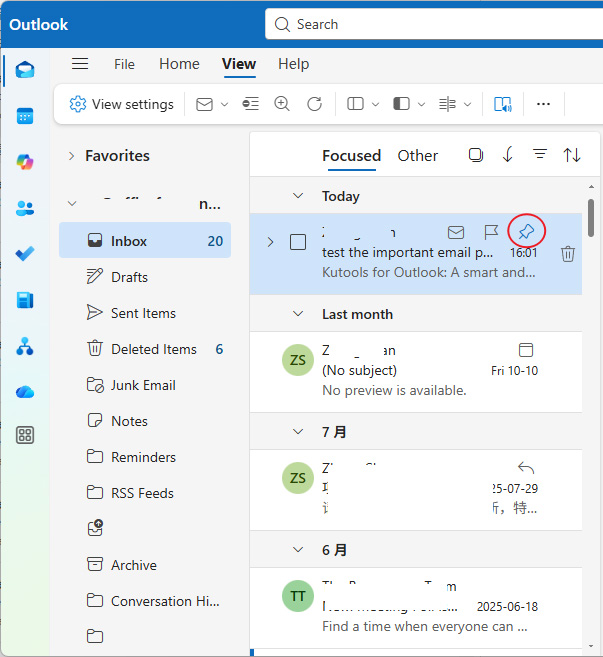Image resolution: width=603 pixels, height=657 pixels.
Task: Toggle the hamburger navigation pane button
Action: [80, 64]
